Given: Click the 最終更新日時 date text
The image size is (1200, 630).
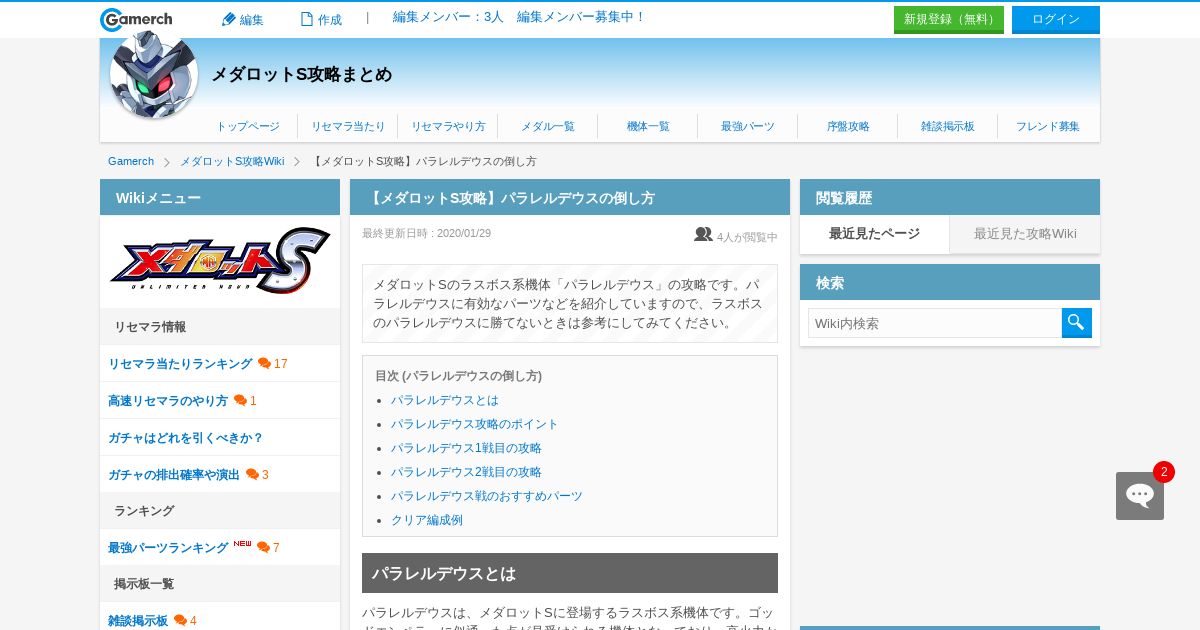Looking at the screenshot, I should (x=426, y=233).
